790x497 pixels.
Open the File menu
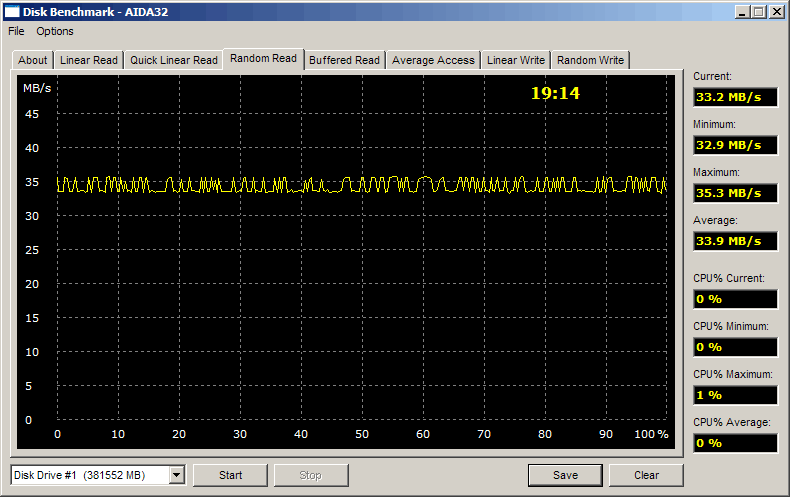(x=16, y=31)
